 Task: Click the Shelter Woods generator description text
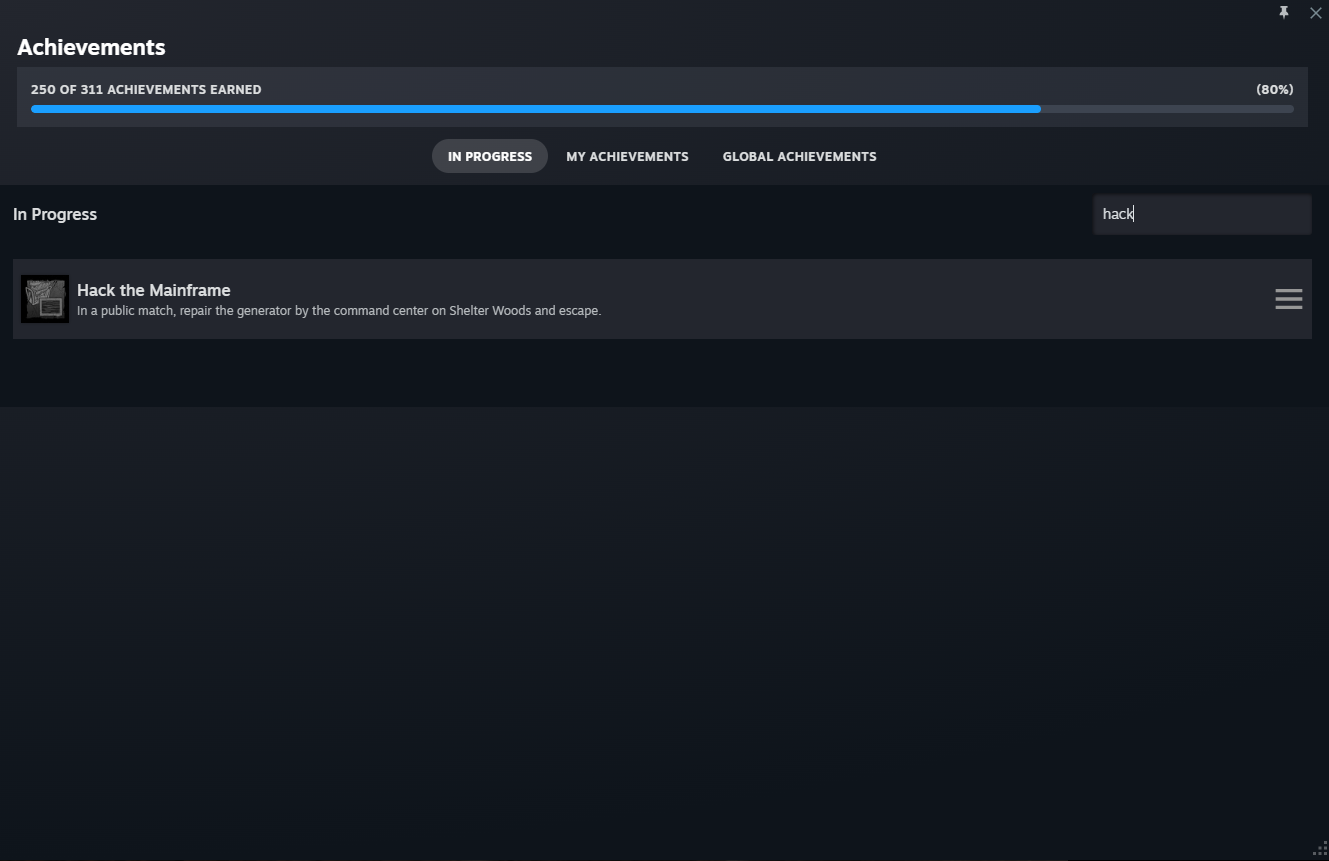point(339,311)
